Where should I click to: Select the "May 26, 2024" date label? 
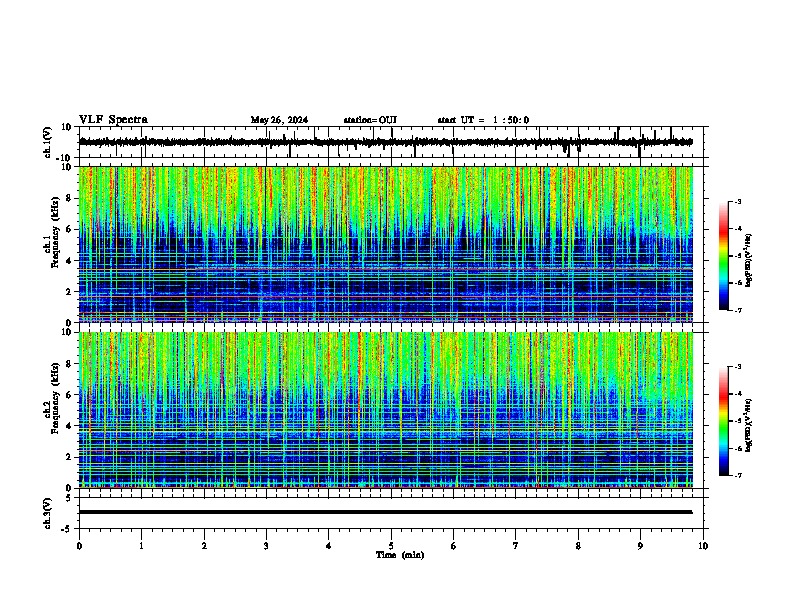(x=279, y=120)
